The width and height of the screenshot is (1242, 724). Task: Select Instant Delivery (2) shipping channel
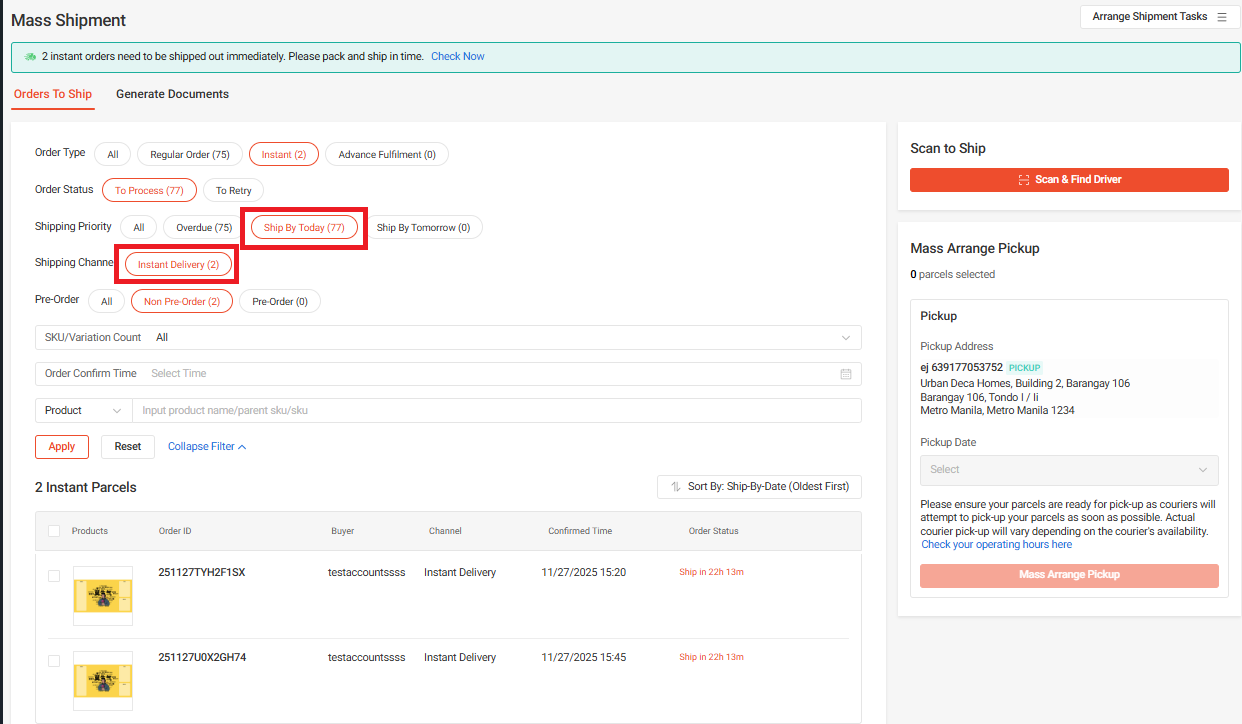tap(178, 264)
